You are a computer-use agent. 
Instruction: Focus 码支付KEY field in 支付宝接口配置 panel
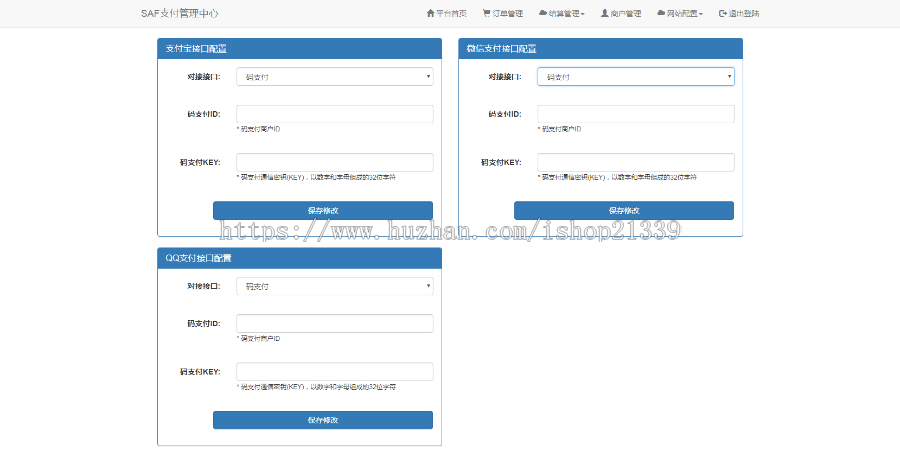point(335,162)
